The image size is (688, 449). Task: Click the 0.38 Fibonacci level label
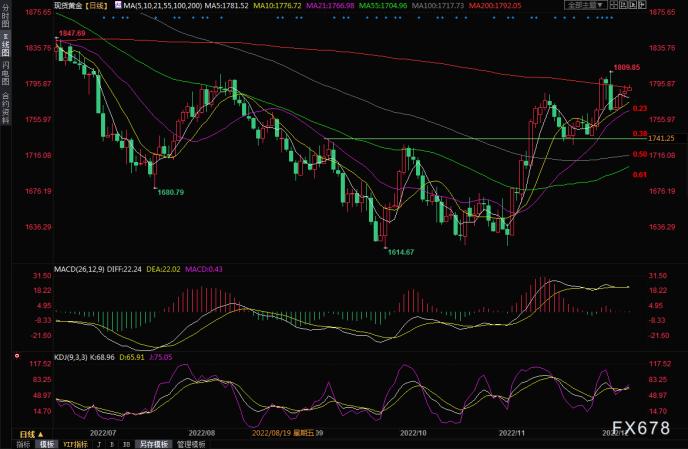(640, 133)
